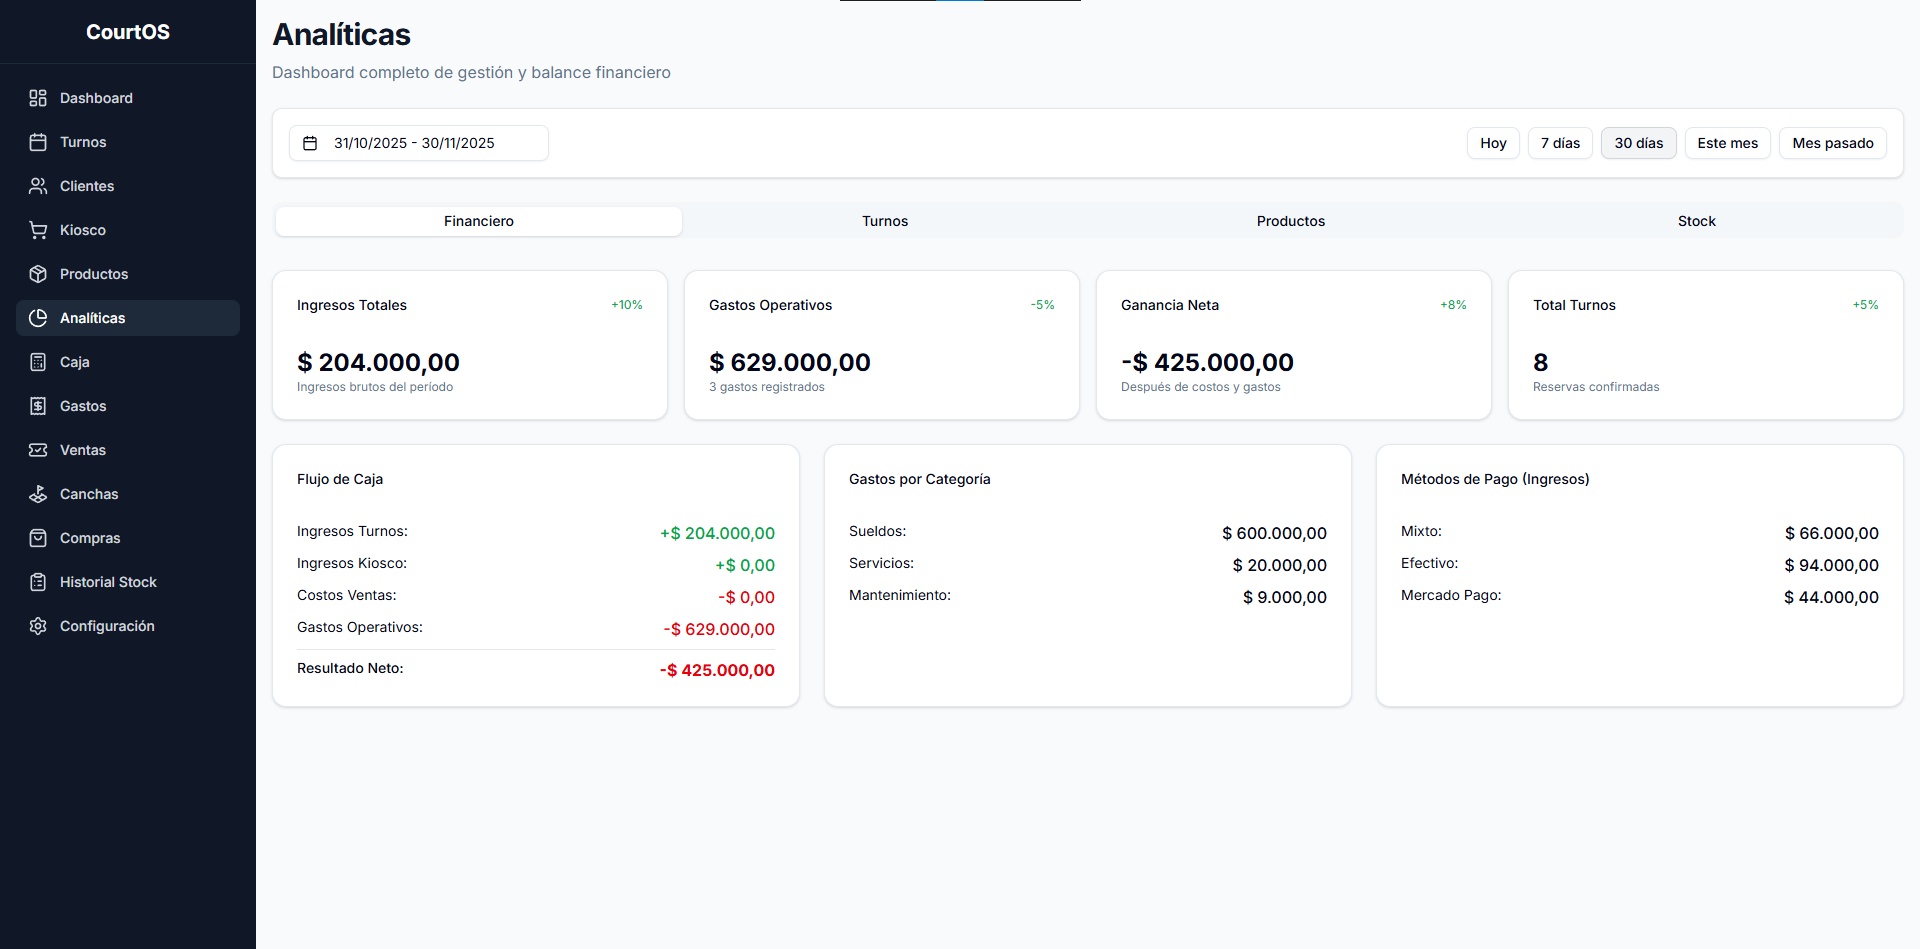Image resolution: width=1920 pixels, height=949 pixels.
Task: Filter by the Hoy preset
Action: pos(1493,143)
